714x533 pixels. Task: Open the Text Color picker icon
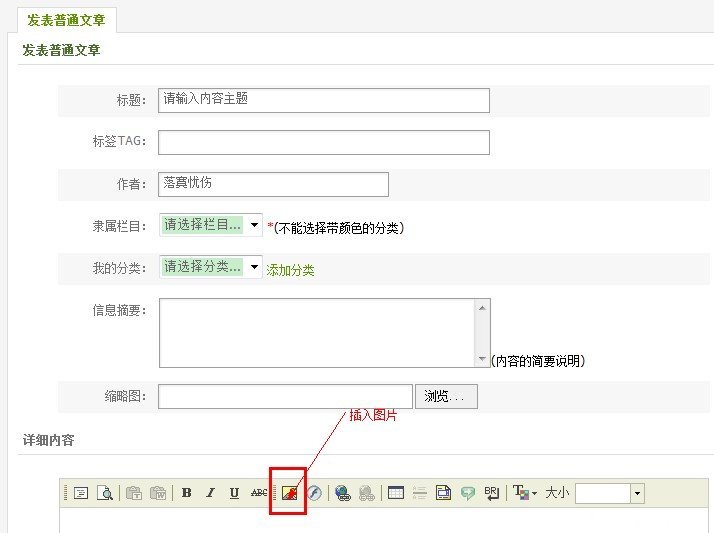point(525,492)
